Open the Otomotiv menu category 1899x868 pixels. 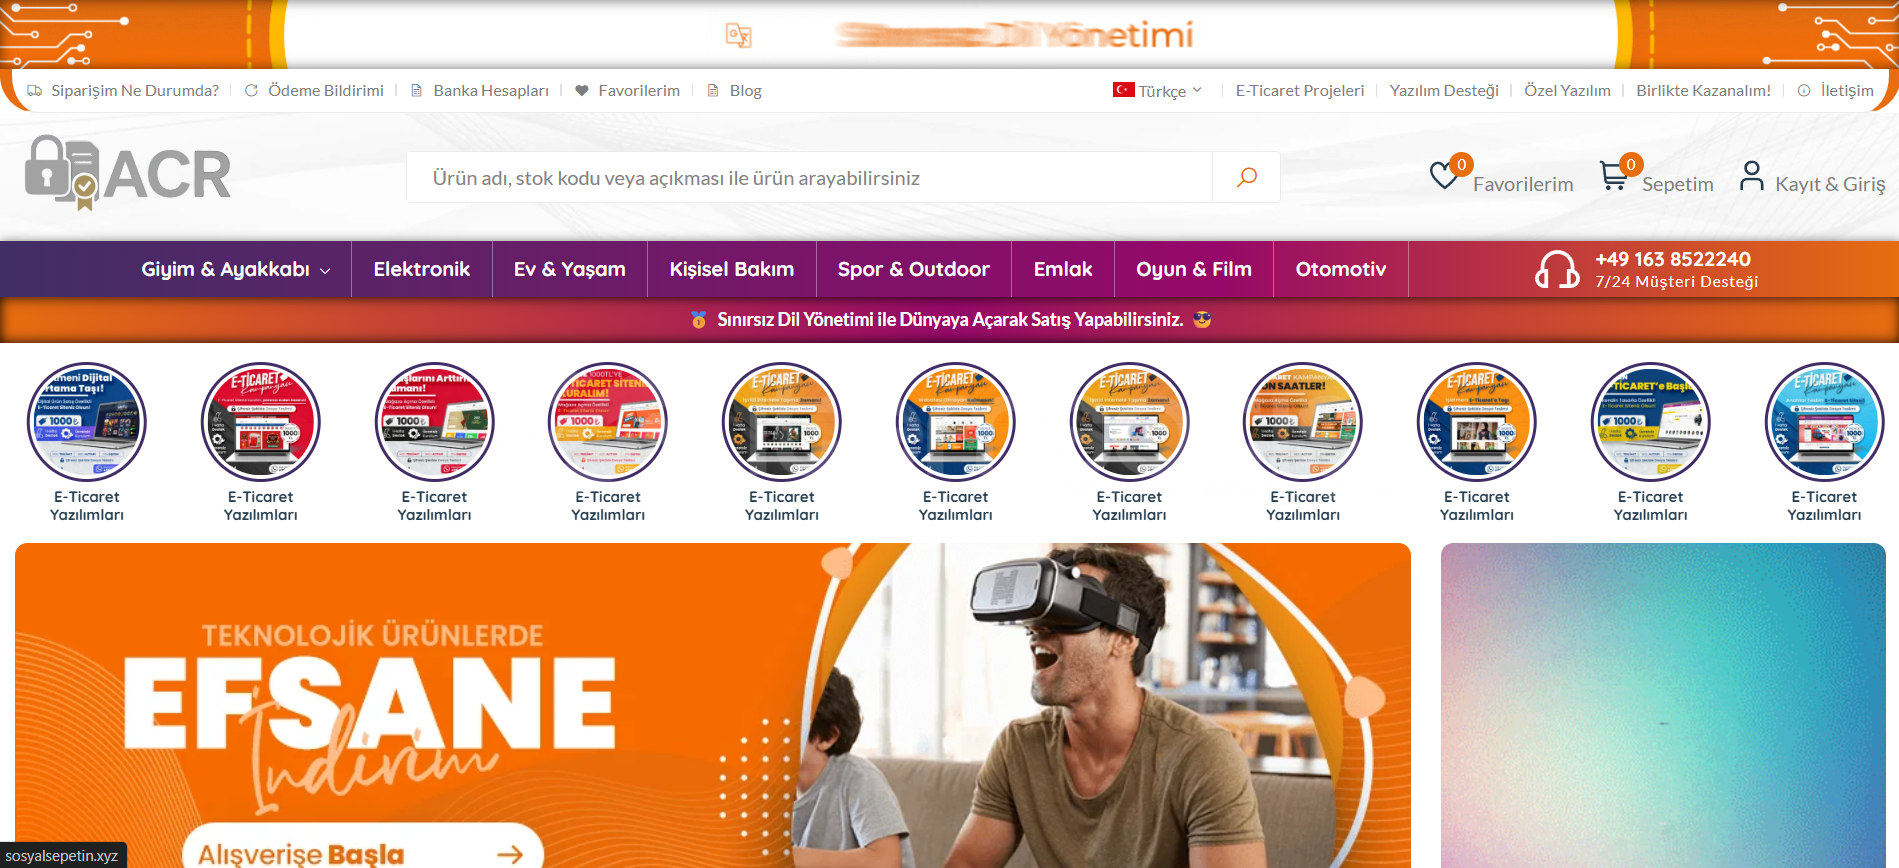(1340, 269)
